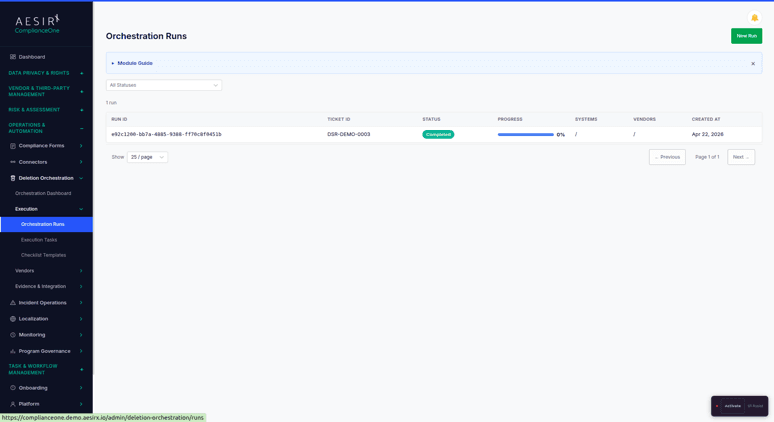Click the Connectors icon in the sidebar

pyautogui.click(x=13, y=162)
